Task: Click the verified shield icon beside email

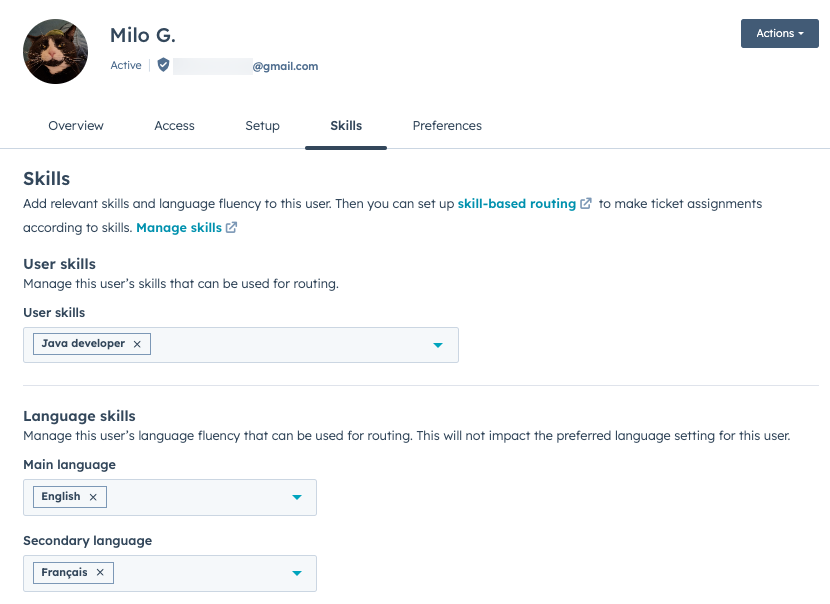Action: coord(164,65)
